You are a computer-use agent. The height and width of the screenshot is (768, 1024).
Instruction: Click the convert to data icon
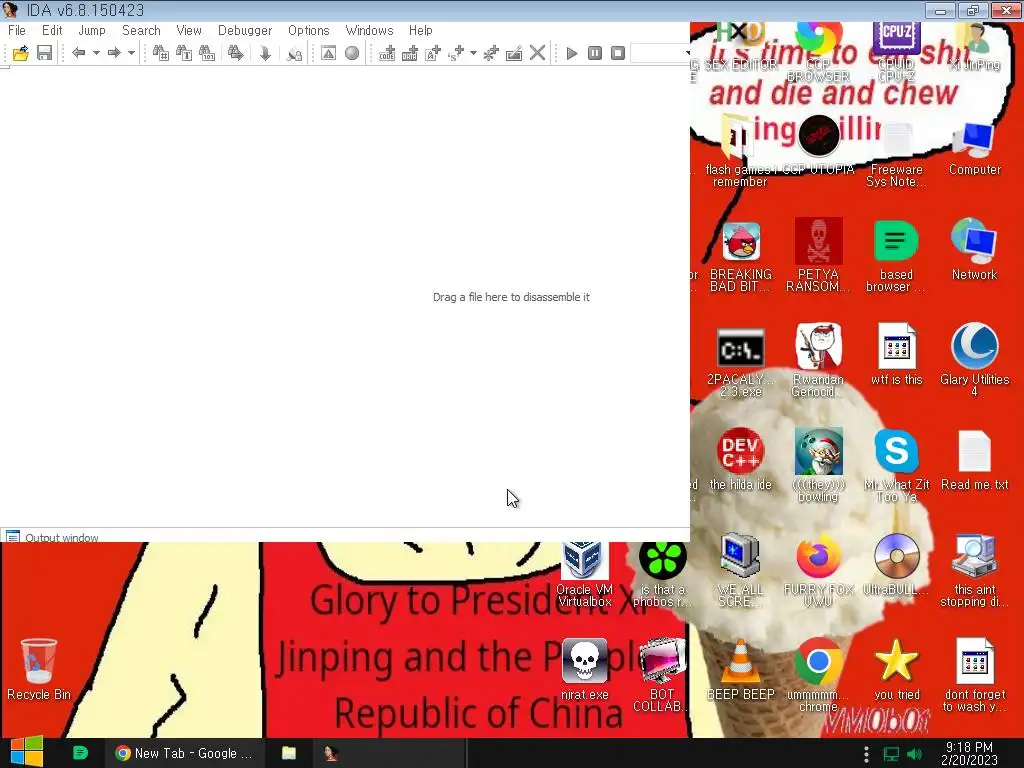click(409, 53)
